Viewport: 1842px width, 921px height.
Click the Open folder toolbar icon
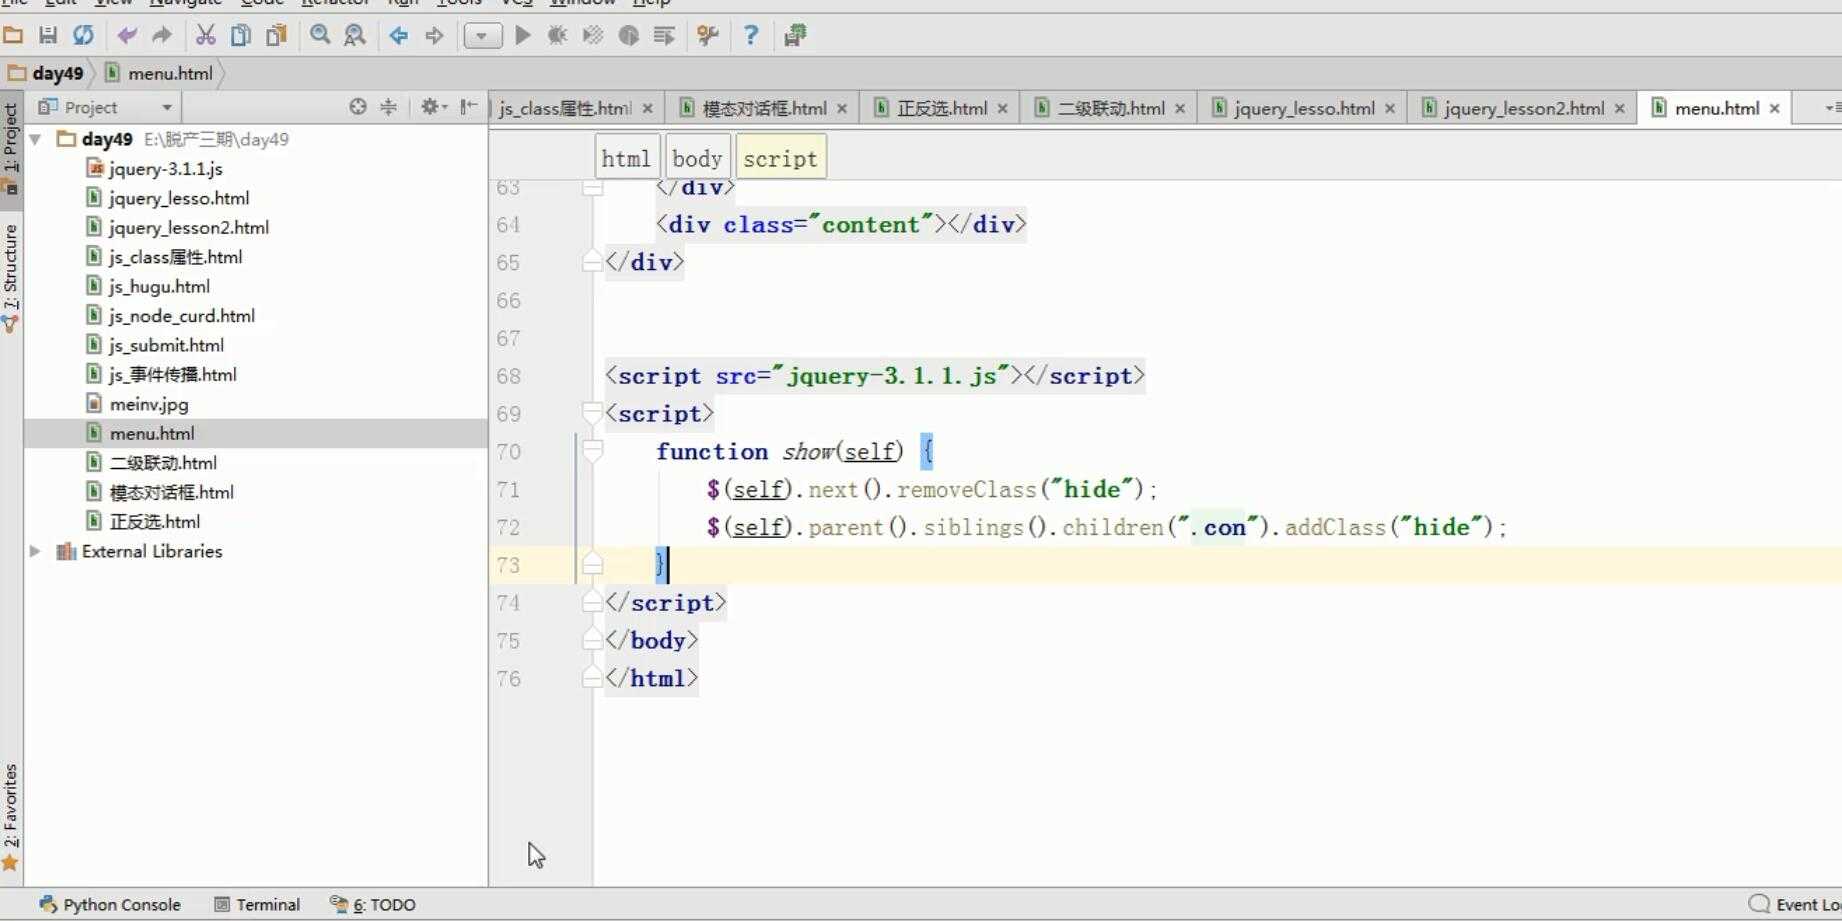13,36
